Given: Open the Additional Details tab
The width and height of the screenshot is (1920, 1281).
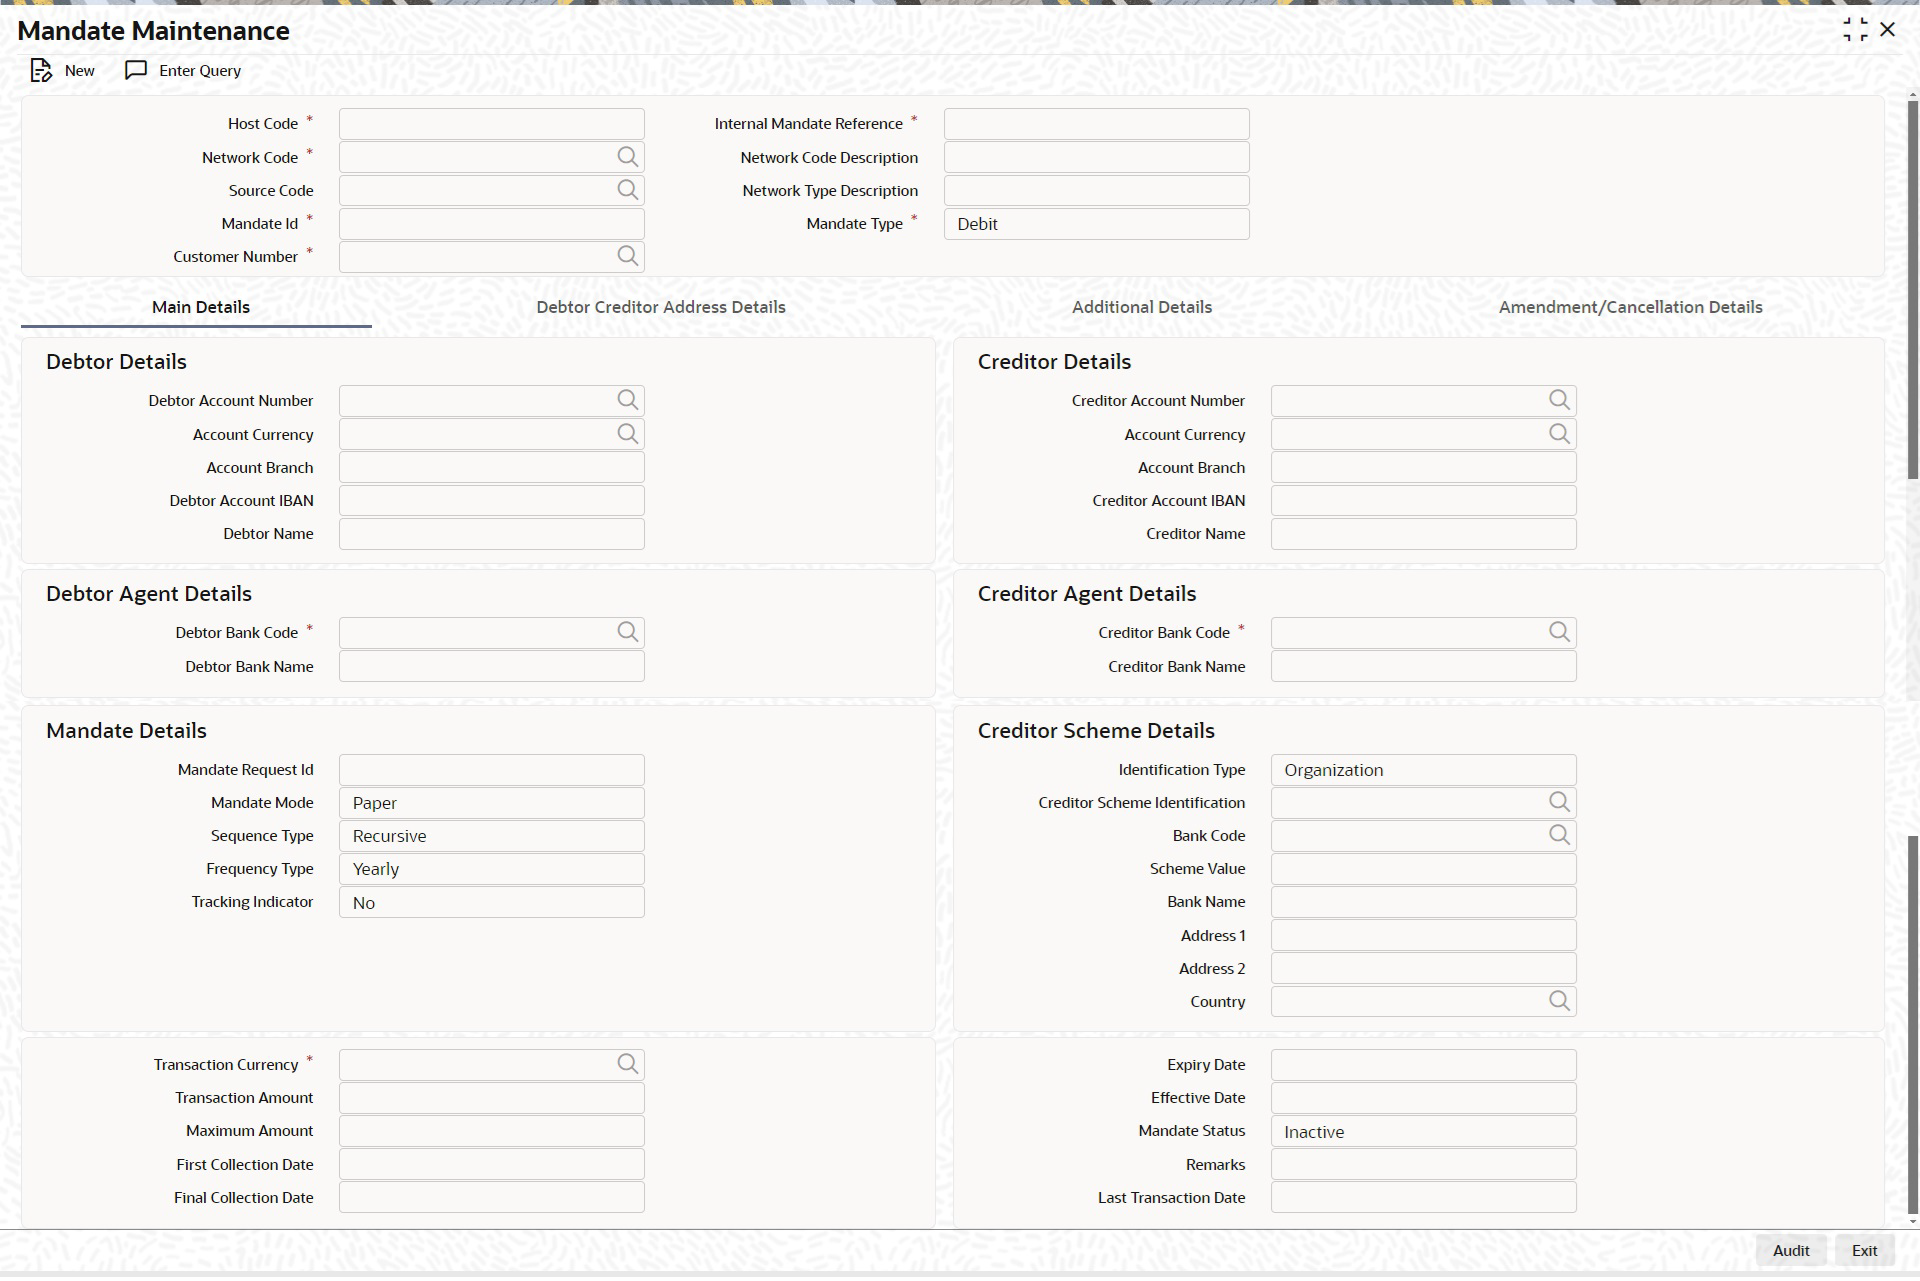Looking at the screenshot, I should point(1141,307).
